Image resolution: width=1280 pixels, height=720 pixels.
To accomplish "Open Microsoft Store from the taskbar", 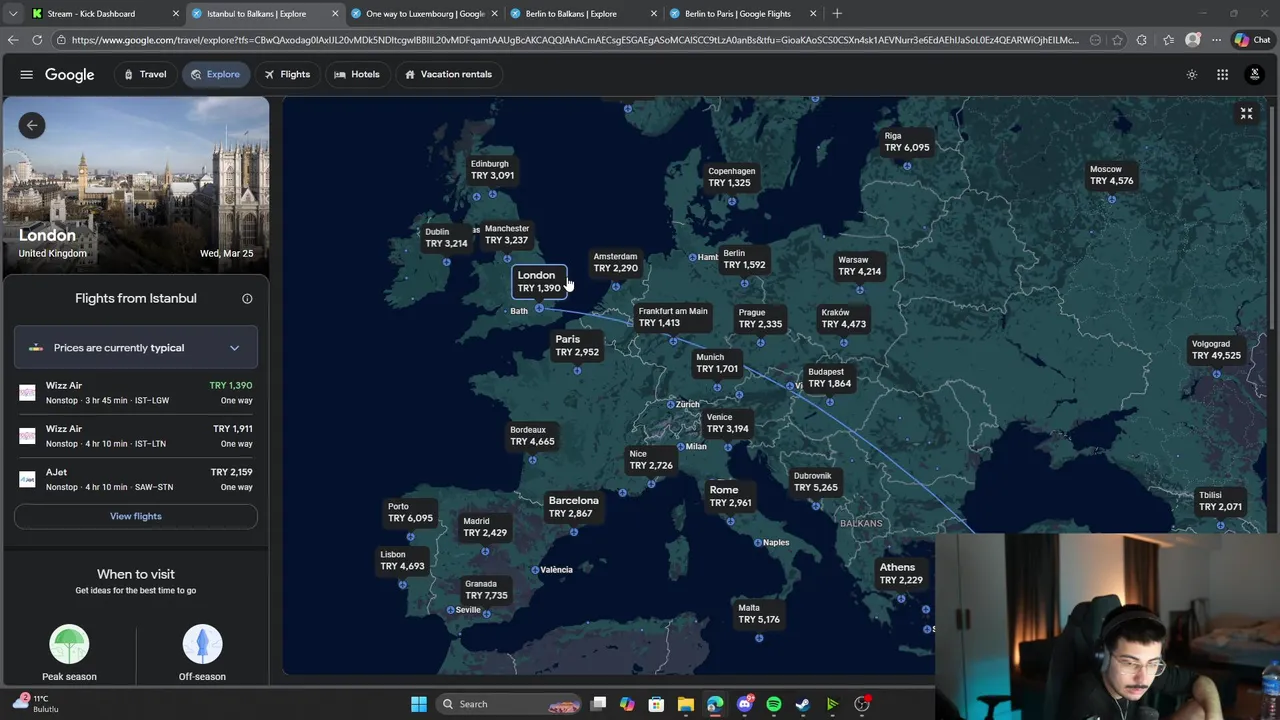I will (x=656, y=704).
